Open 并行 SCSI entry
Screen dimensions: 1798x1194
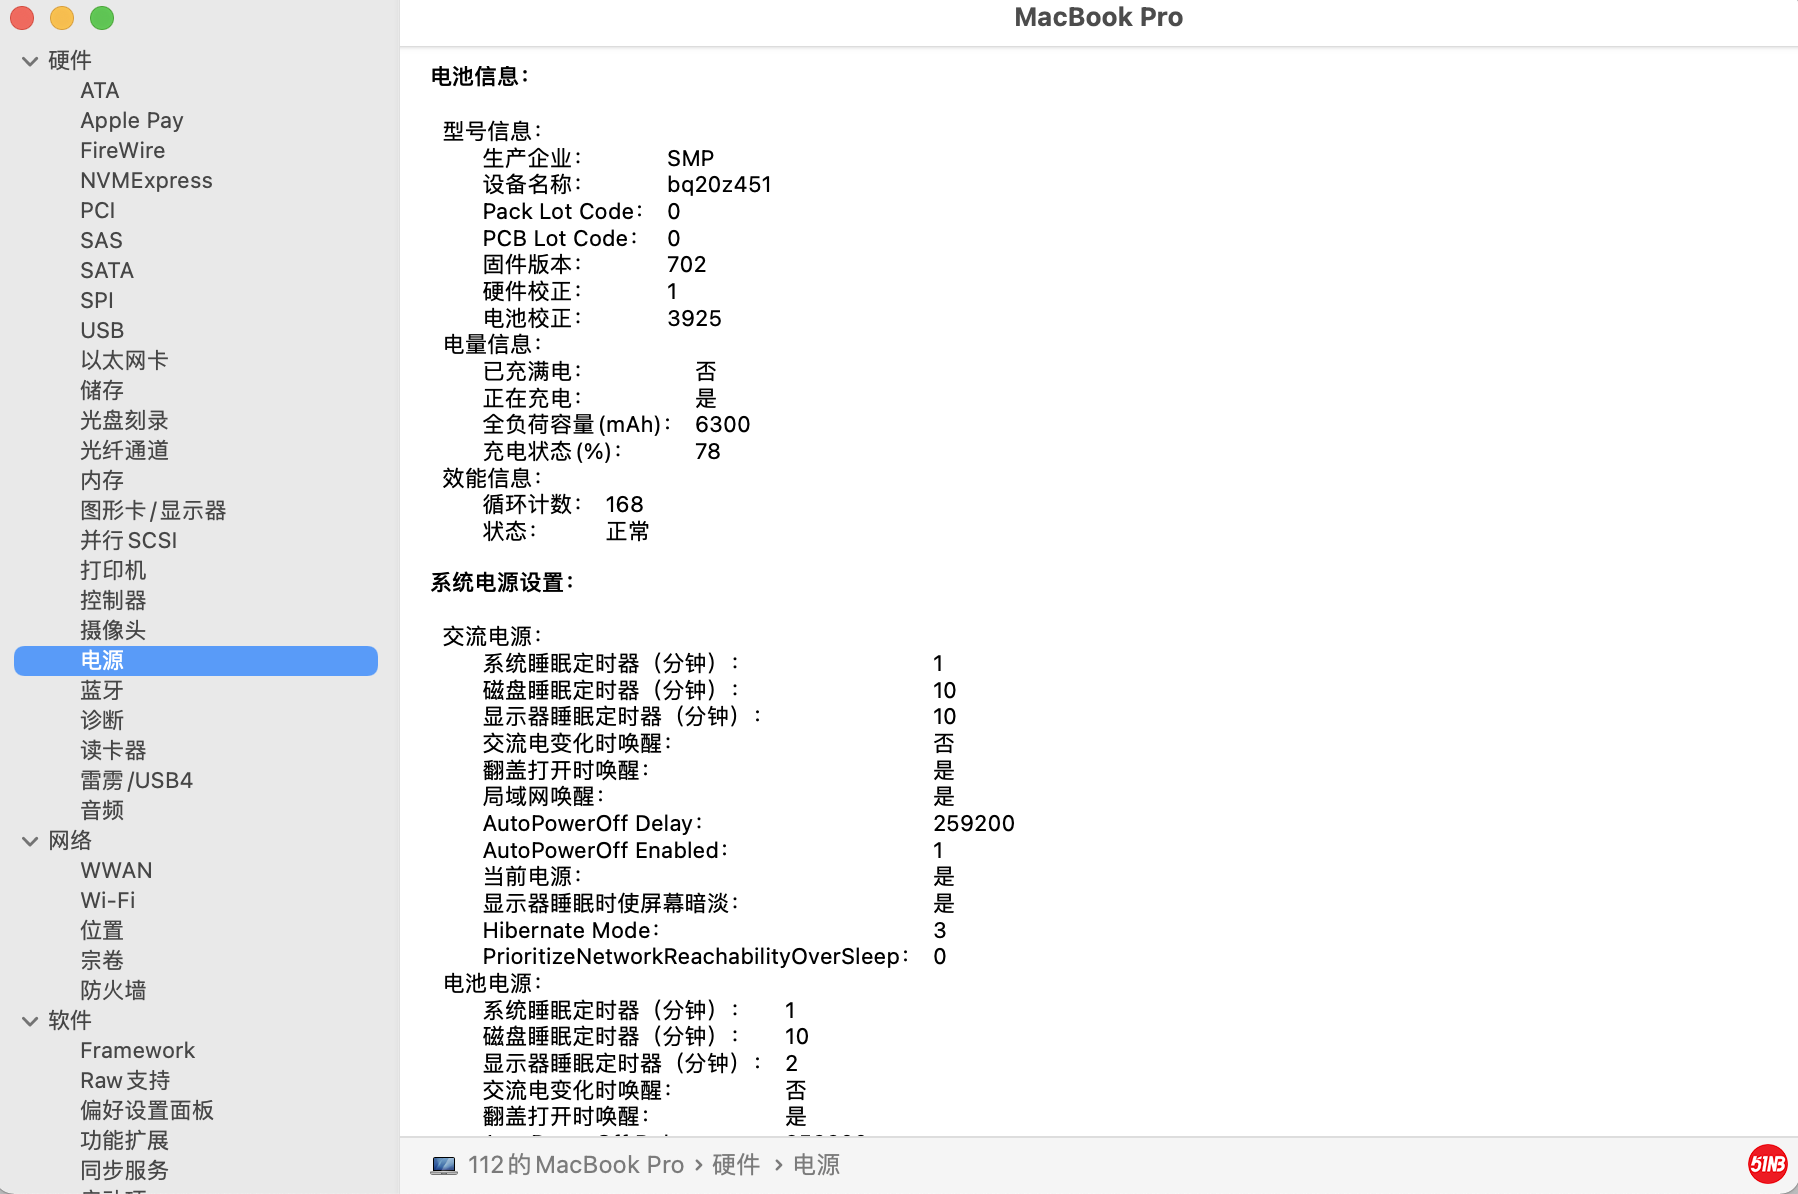[128, 541]
